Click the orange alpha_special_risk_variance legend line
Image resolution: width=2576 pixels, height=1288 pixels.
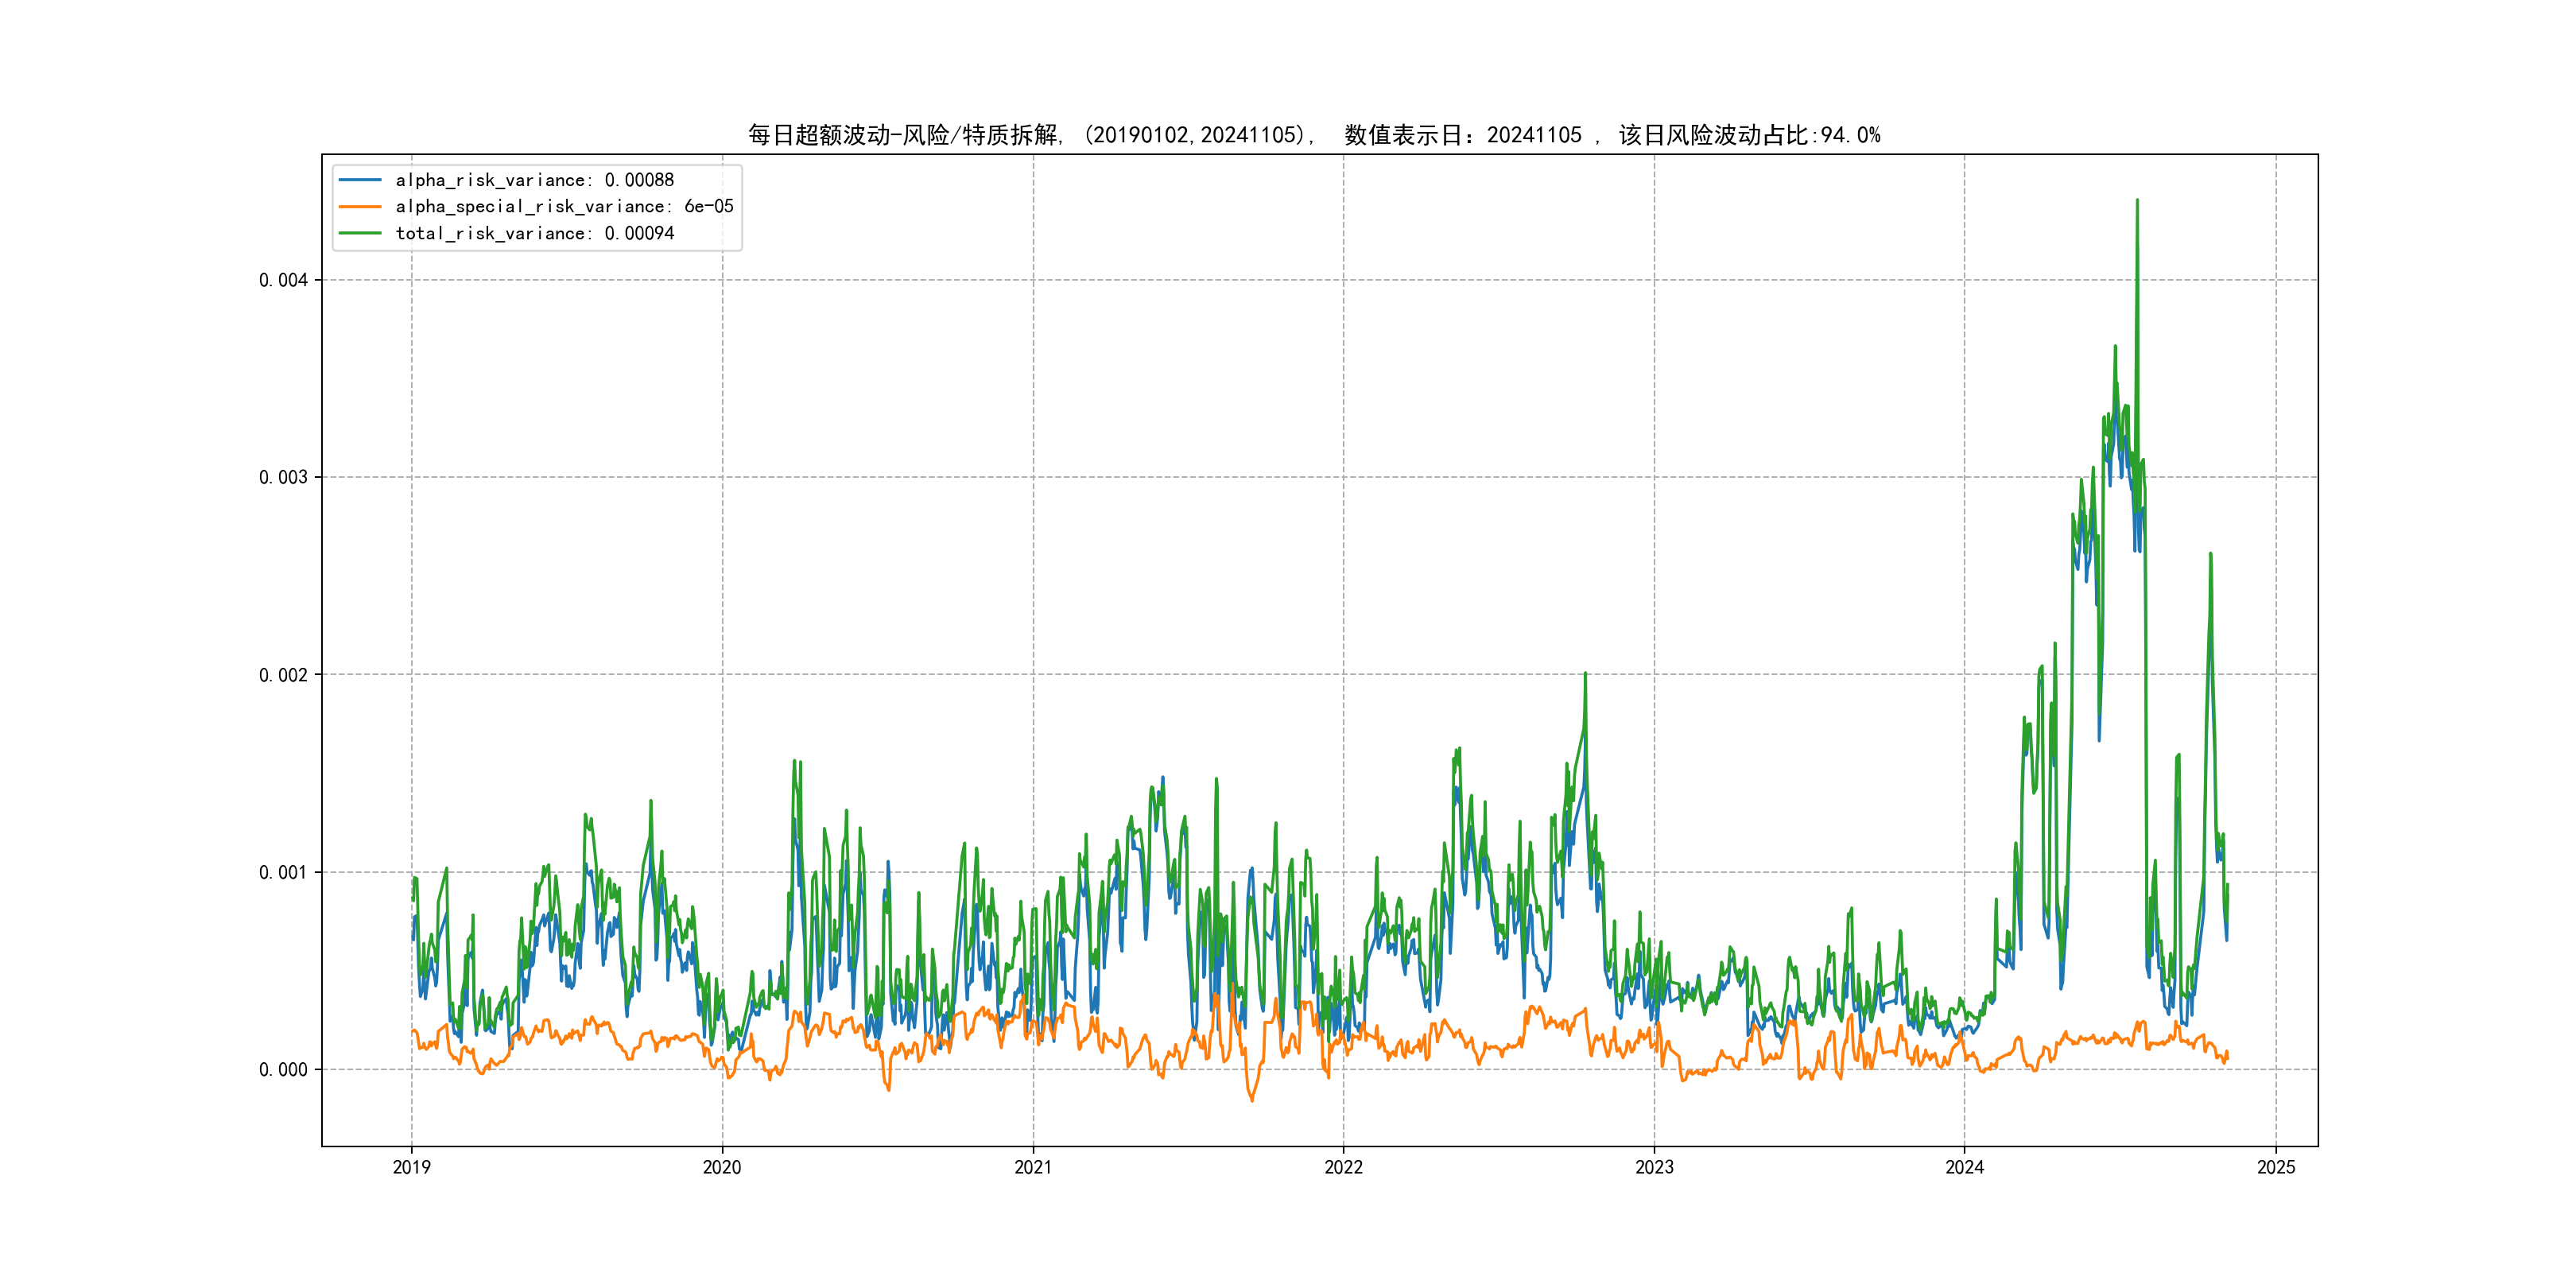tap(360, 207)
